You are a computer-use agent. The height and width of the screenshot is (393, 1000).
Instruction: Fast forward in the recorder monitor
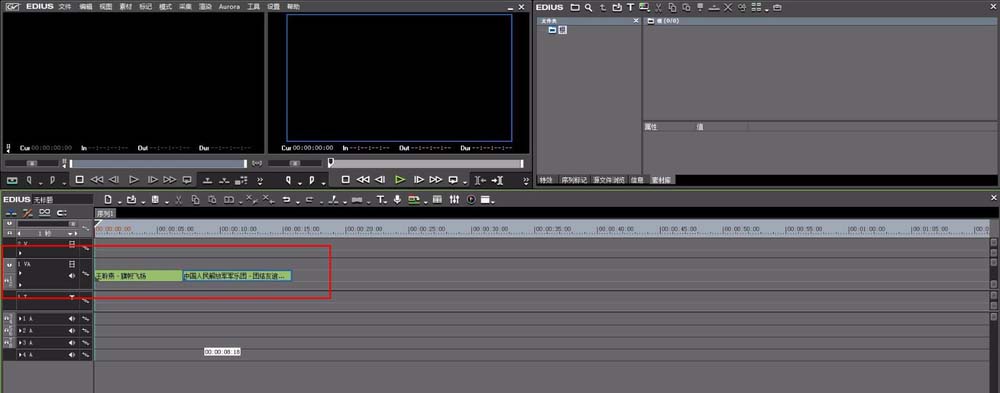[436, 180]
